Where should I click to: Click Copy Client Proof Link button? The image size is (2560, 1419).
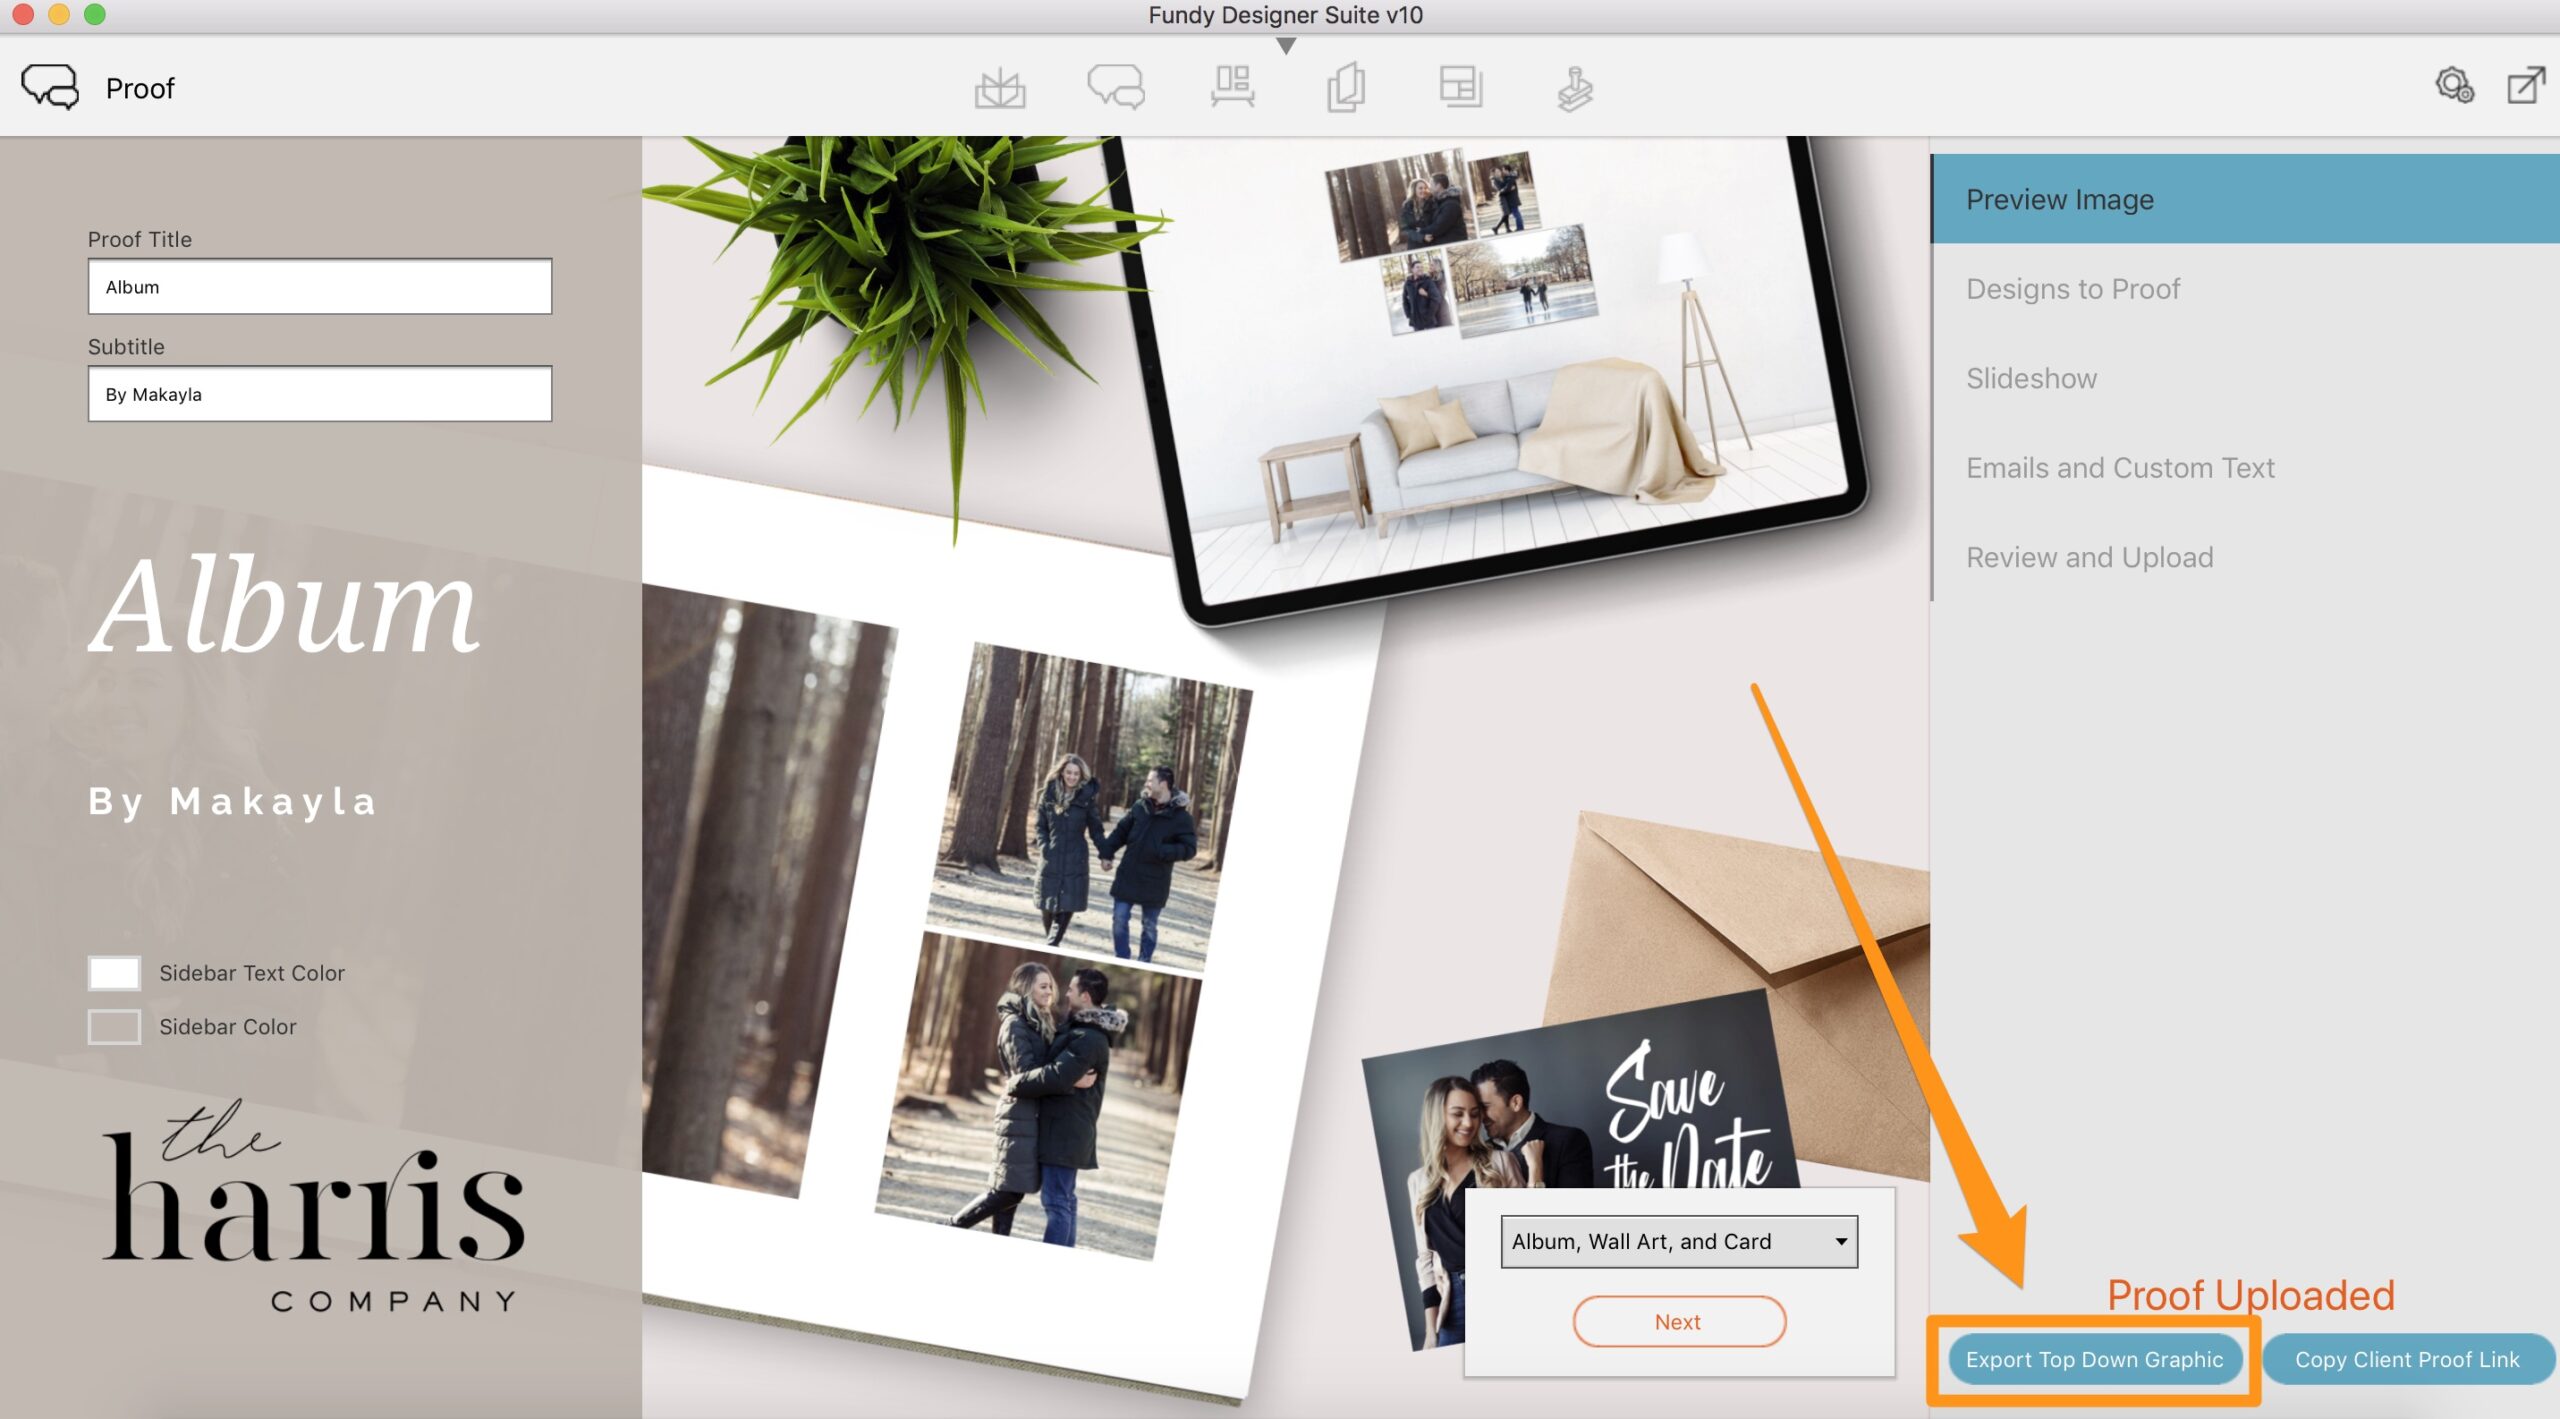[x=2407, y=1359]
